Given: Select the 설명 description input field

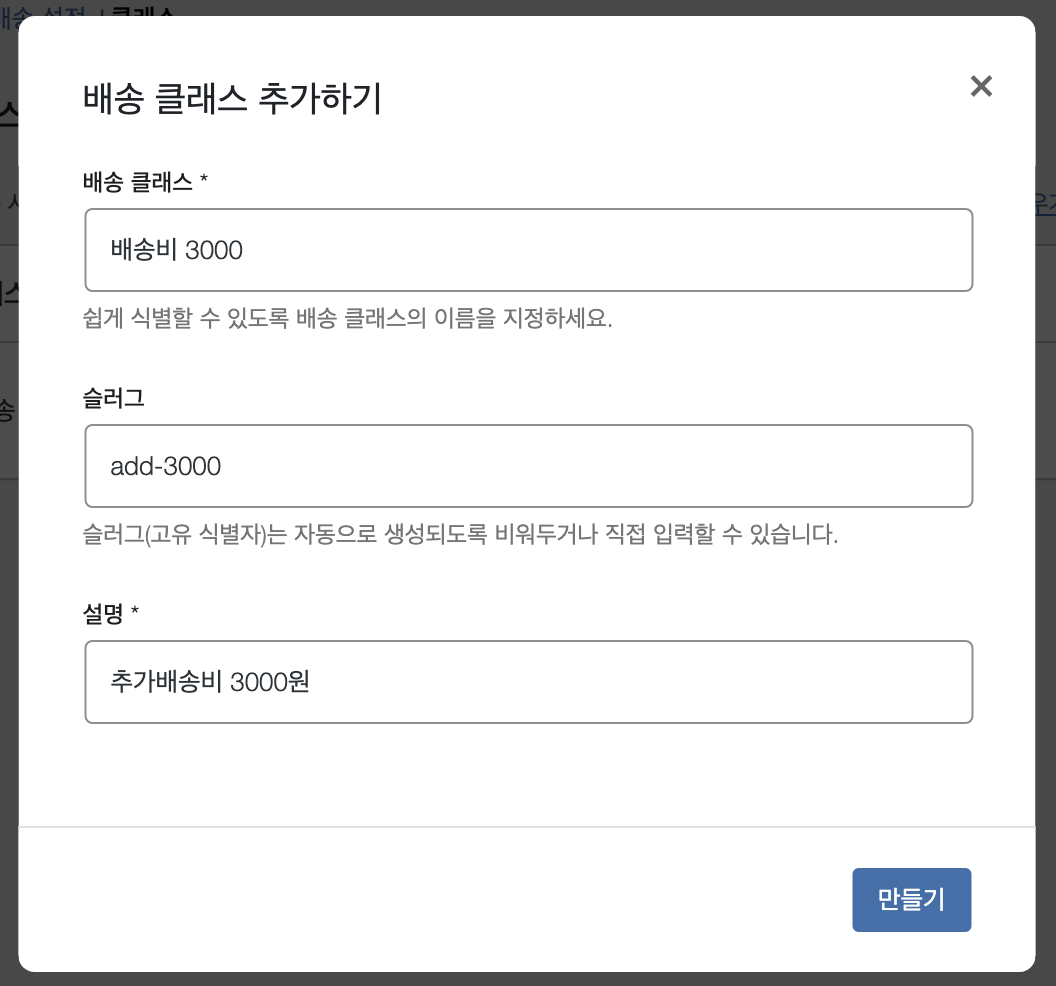Looking at the screenshot, I should coord(529,682).
